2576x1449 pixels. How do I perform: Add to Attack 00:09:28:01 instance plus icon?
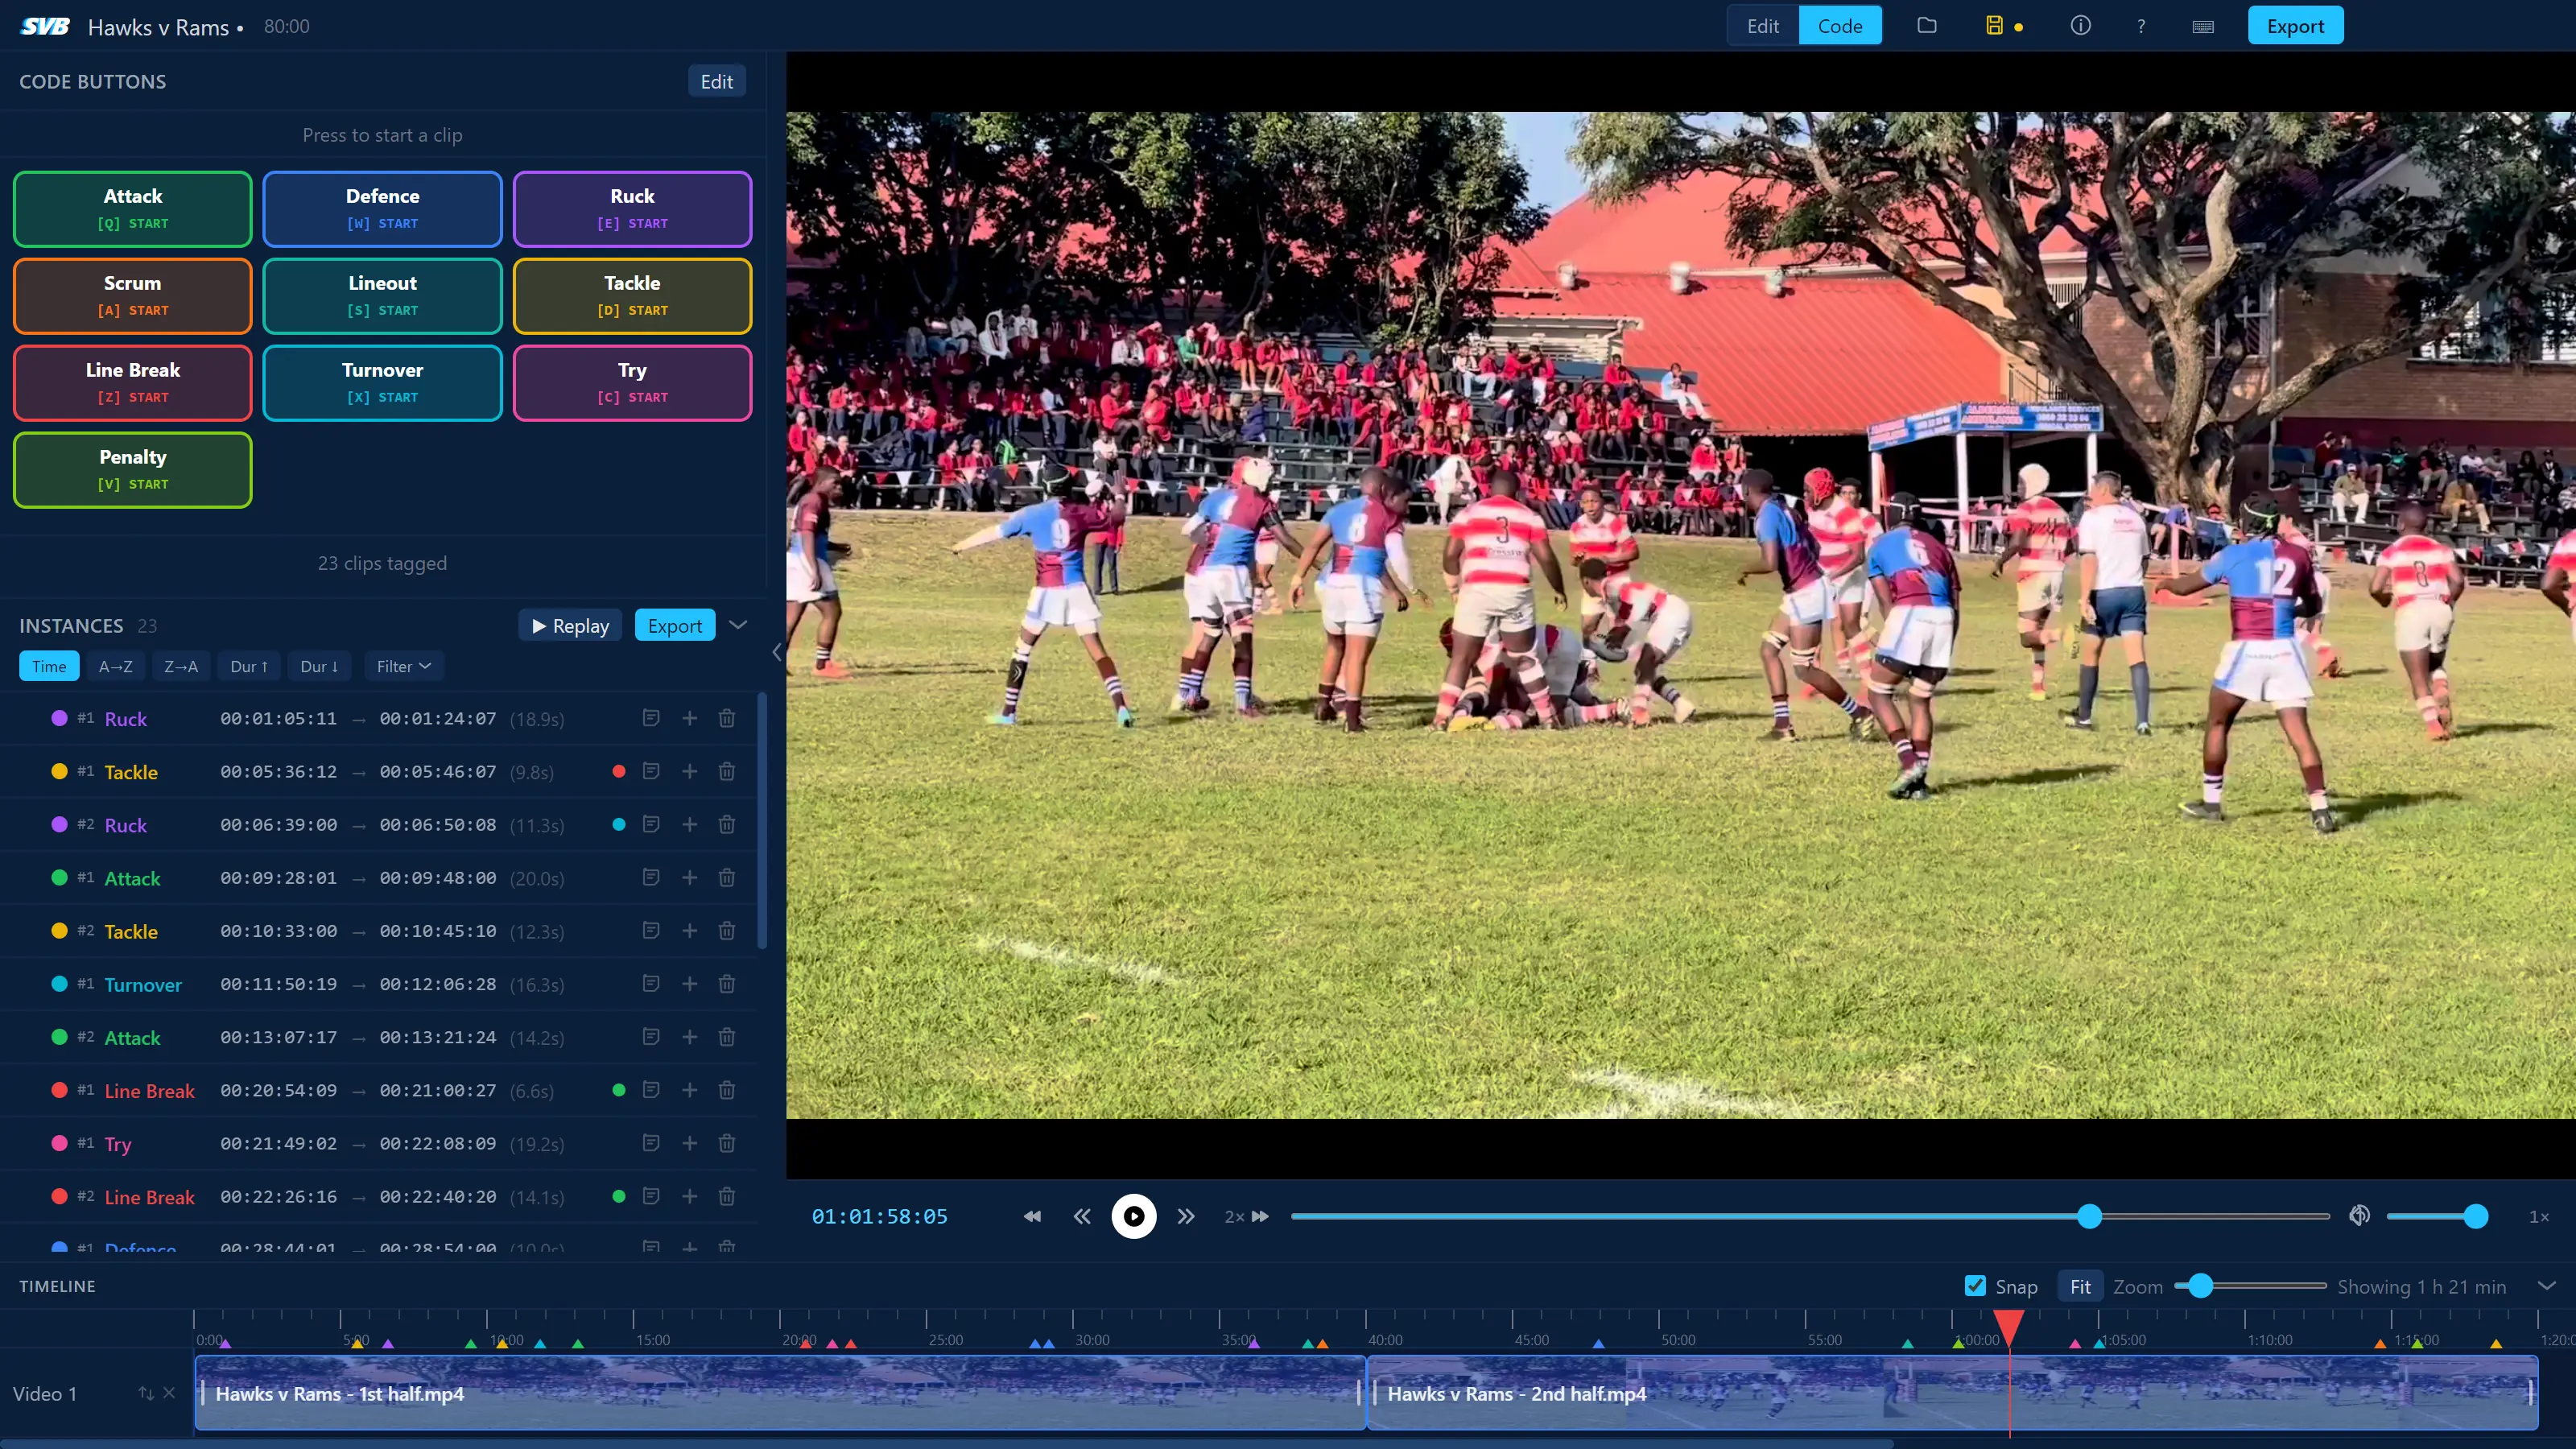(689, 877)
